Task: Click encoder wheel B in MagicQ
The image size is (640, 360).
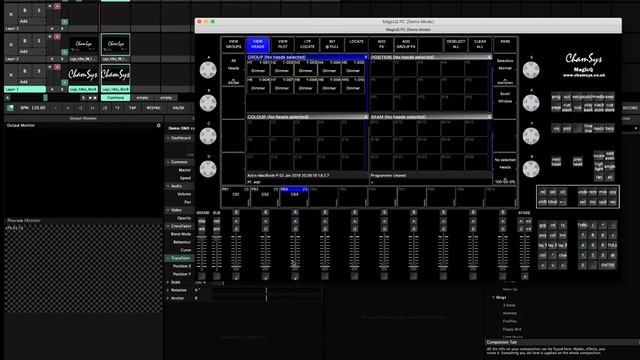Action: coord(208,103)
